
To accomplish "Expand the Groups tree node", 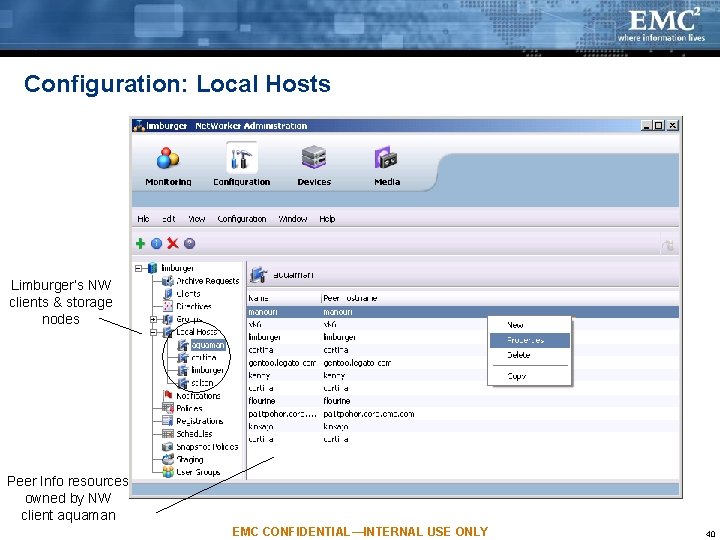I will coord(153,319).
